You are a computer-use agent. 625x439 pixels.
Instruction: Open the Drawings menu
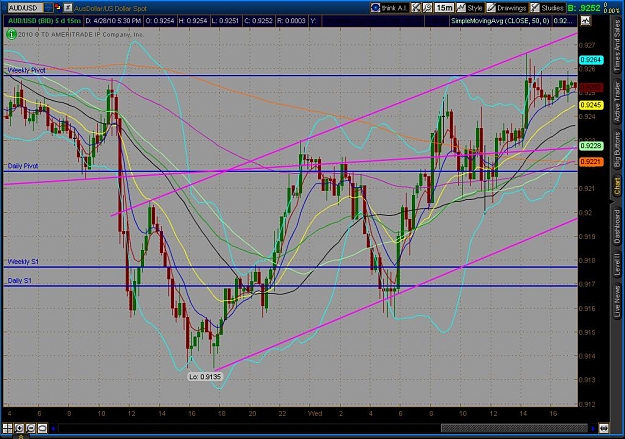point(507,8)
